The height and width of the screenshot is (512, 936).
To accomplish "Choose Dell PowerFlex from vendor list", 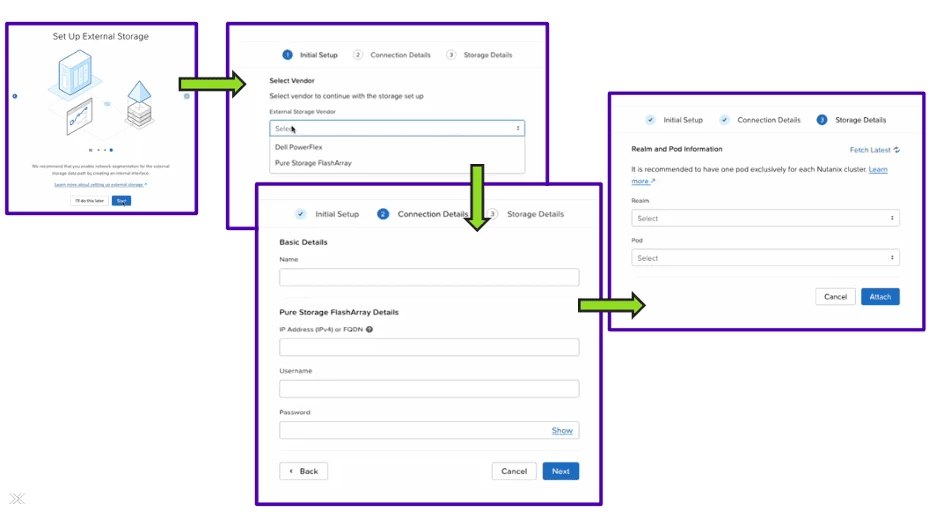I will tap(298, 147).
